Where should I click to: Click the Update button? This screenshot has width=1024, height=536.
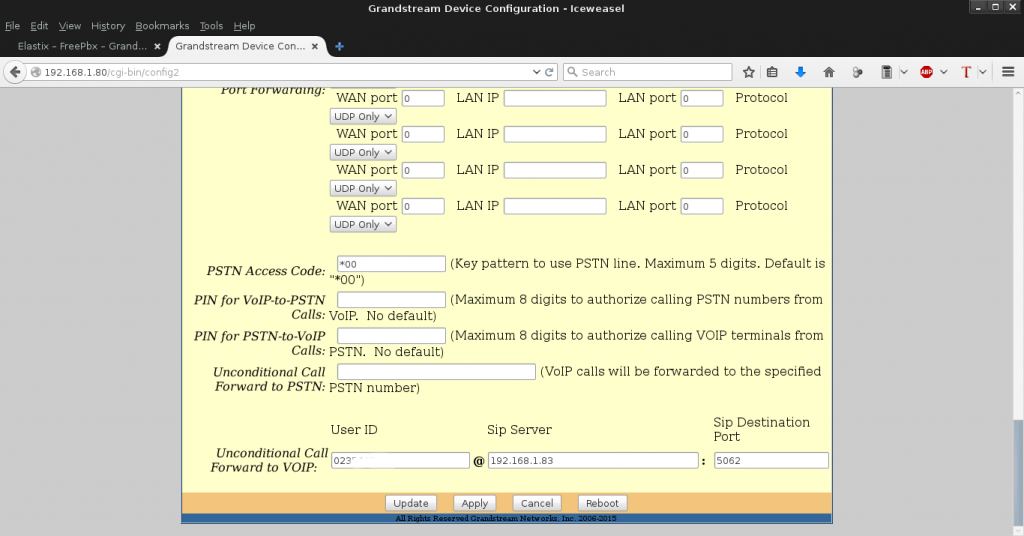point(410,503)
